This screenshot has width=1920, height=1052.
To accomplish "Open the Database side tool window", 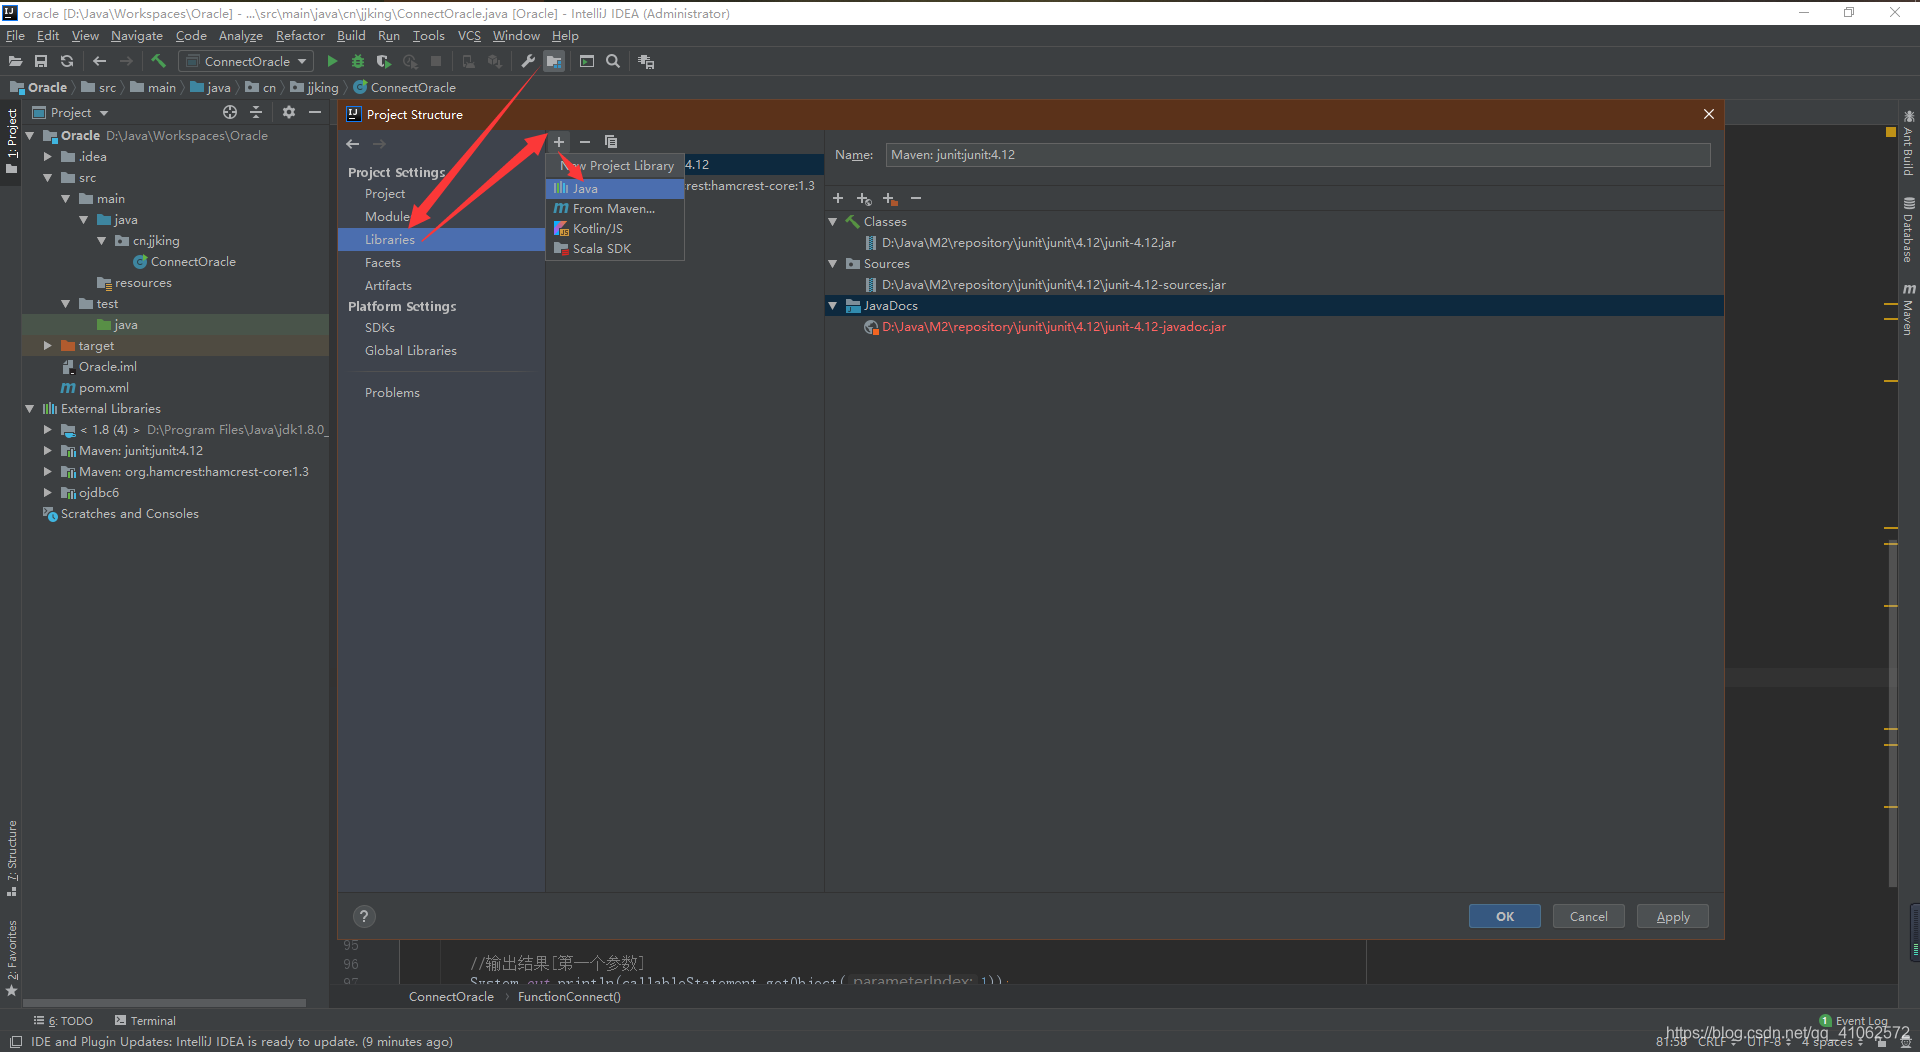I will pos(1908,230).
